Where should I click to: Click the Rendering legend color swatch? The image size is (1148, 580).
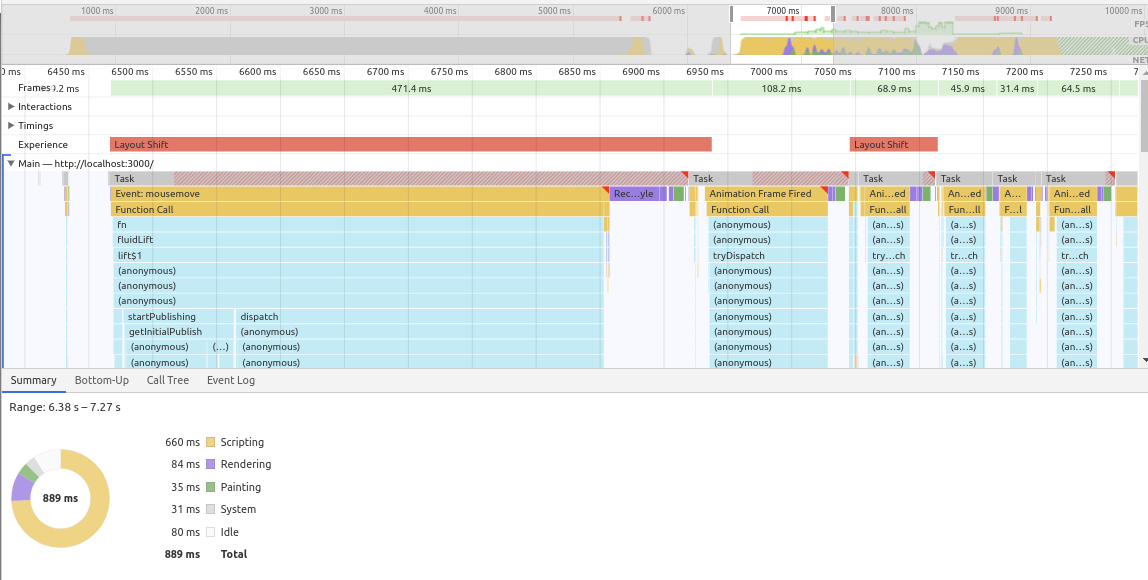210,464
